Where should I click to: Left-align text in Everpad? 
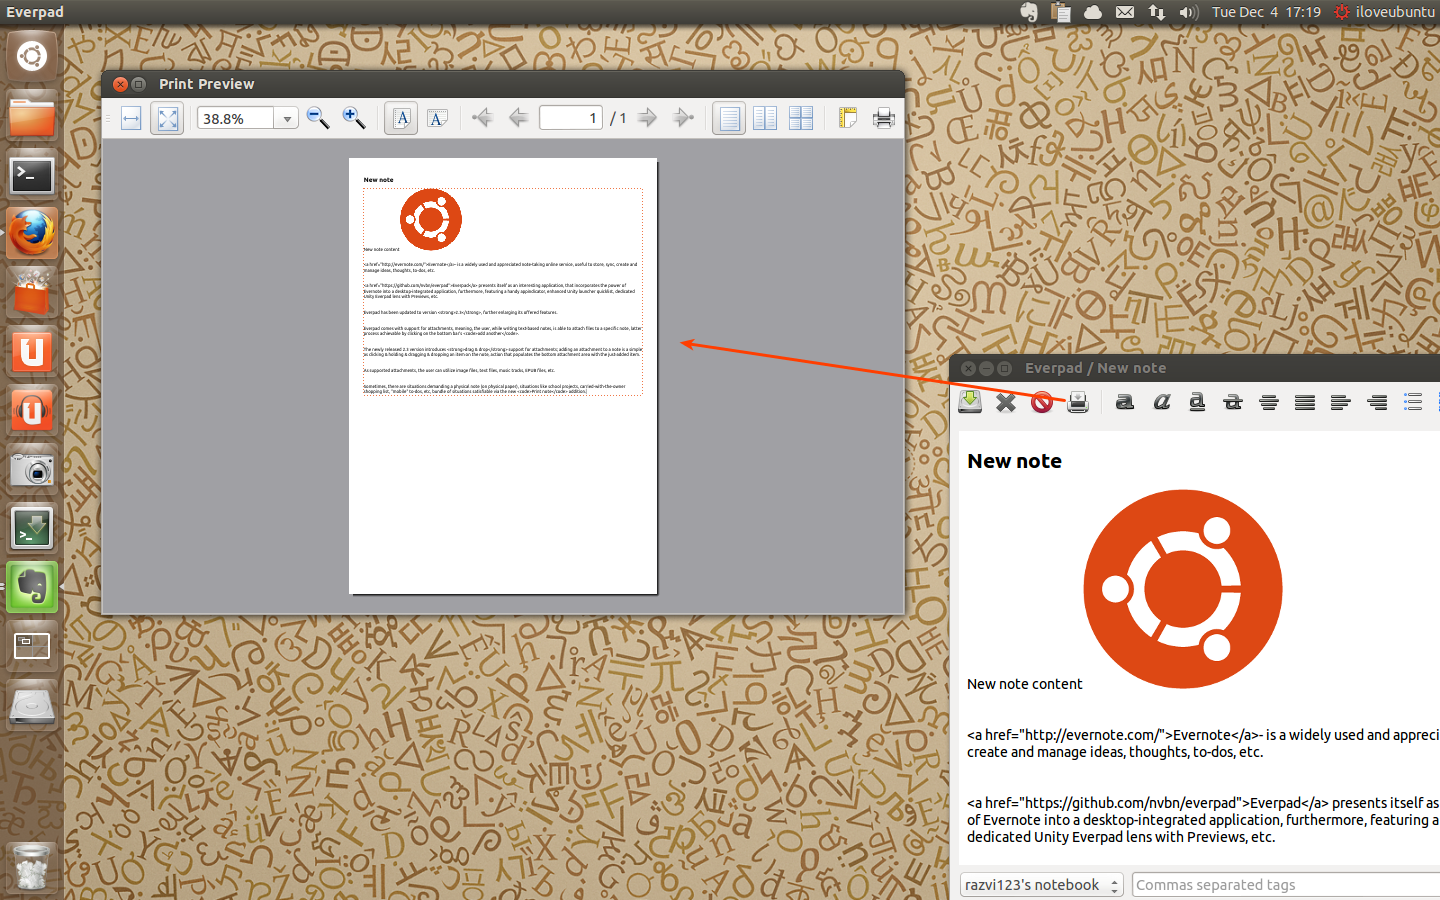click(x=1341, y=402)
